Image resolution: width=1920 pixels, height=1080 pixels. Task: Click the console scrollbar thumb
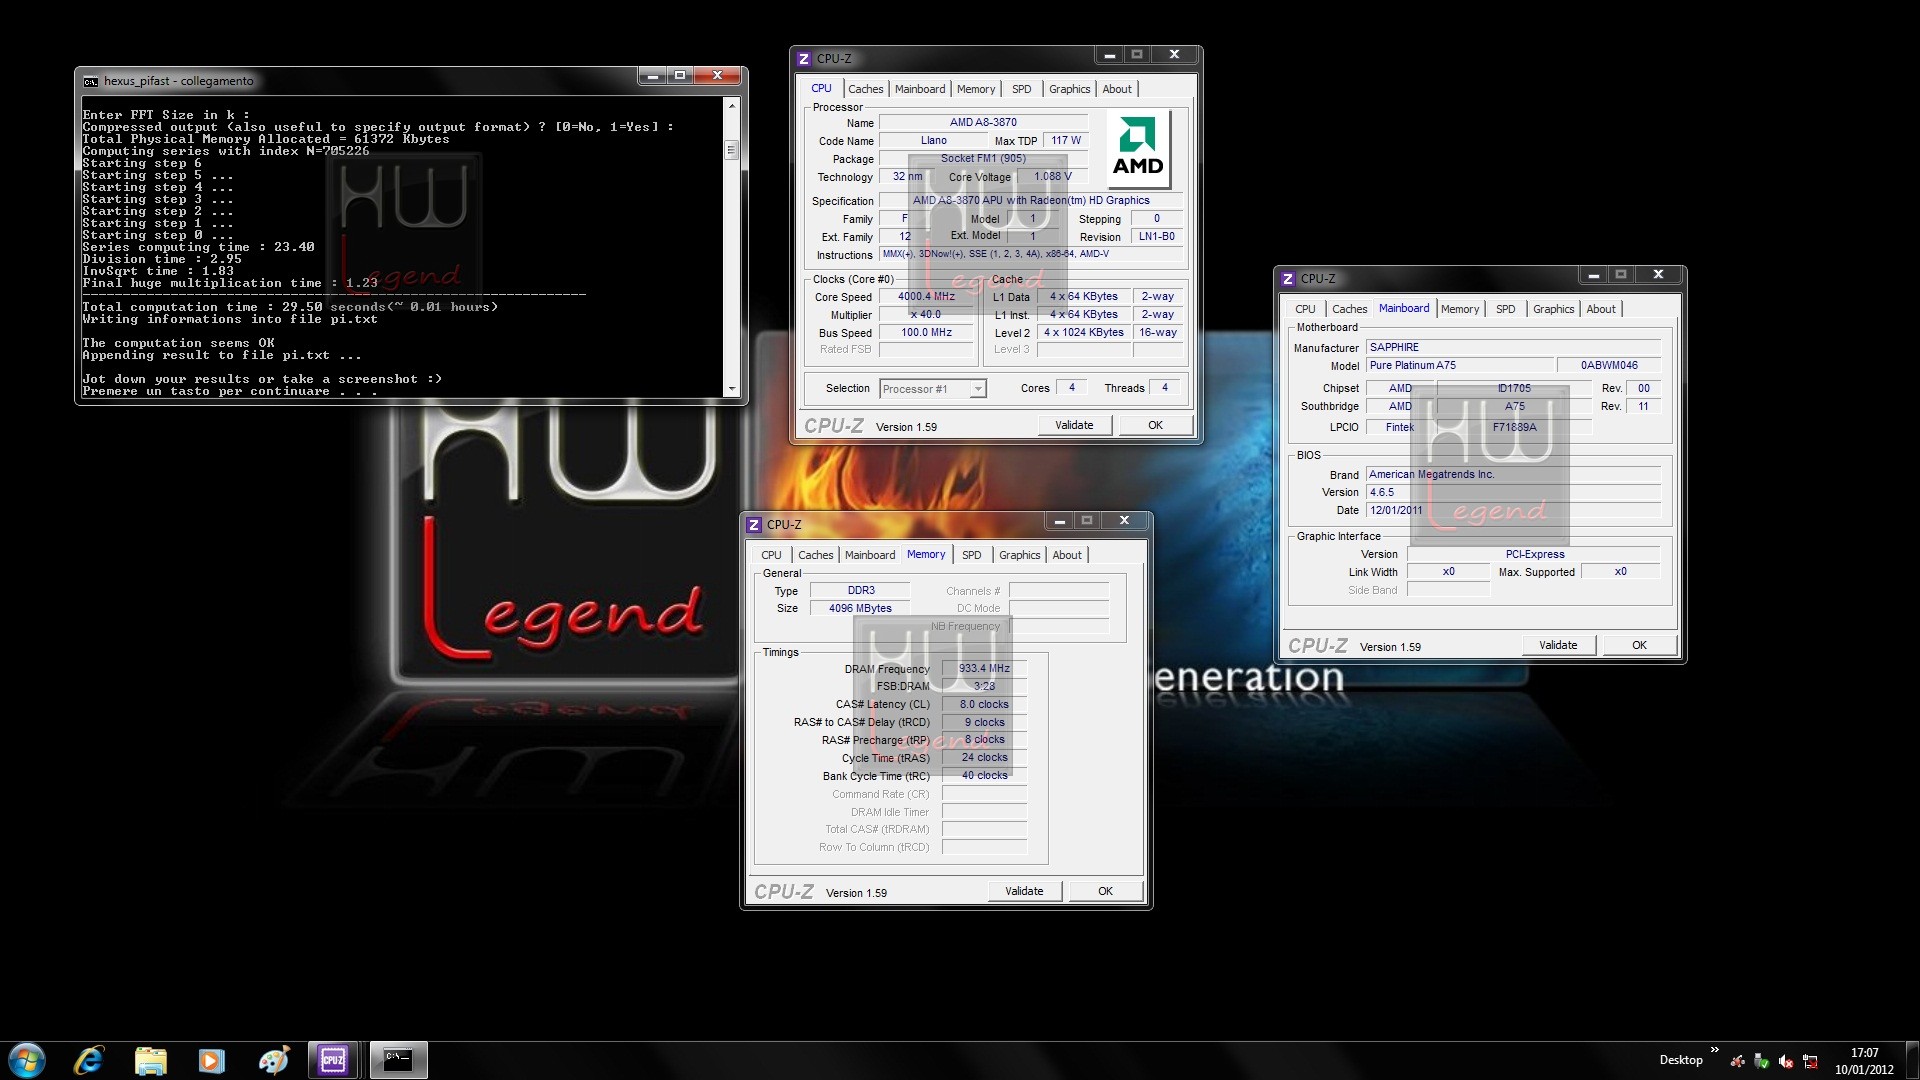point(731,150)
